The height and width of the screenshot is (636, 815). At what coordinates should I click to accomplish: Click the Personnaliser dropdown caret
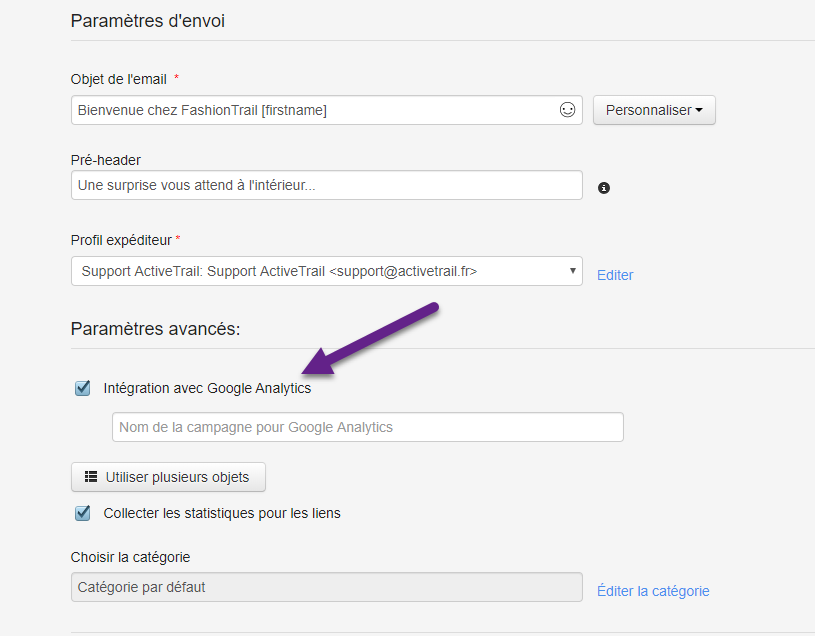pos(697,110)
